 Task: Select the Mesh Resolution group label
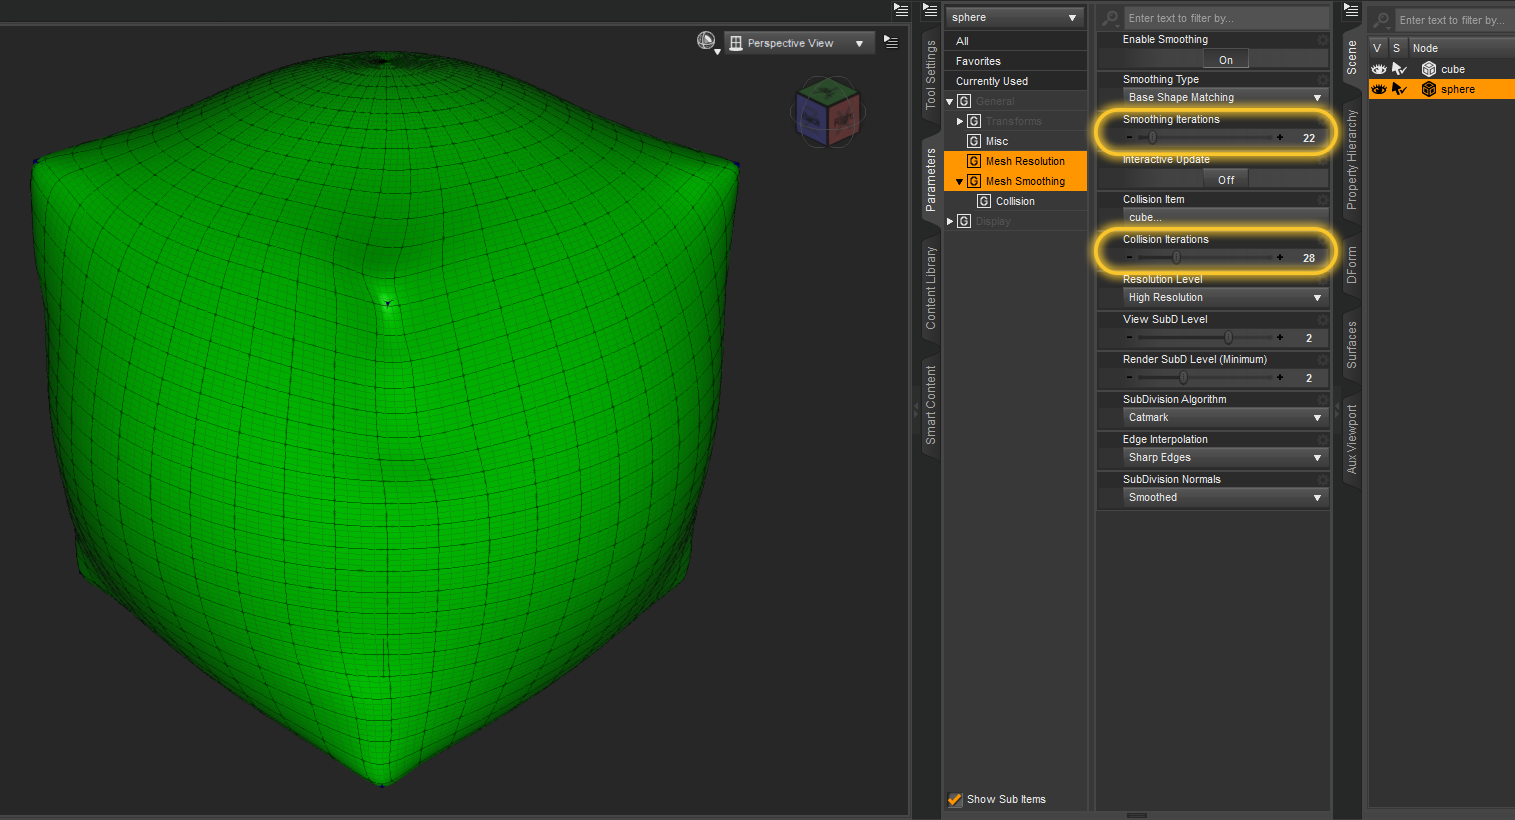[x=1025, y=161]
